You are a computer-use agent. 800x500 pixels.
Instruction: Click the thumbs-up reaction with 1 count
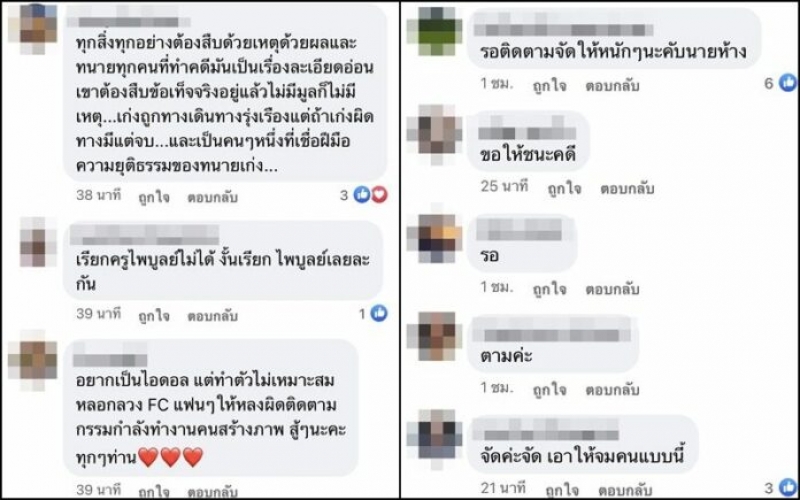(x=379, y=313)
